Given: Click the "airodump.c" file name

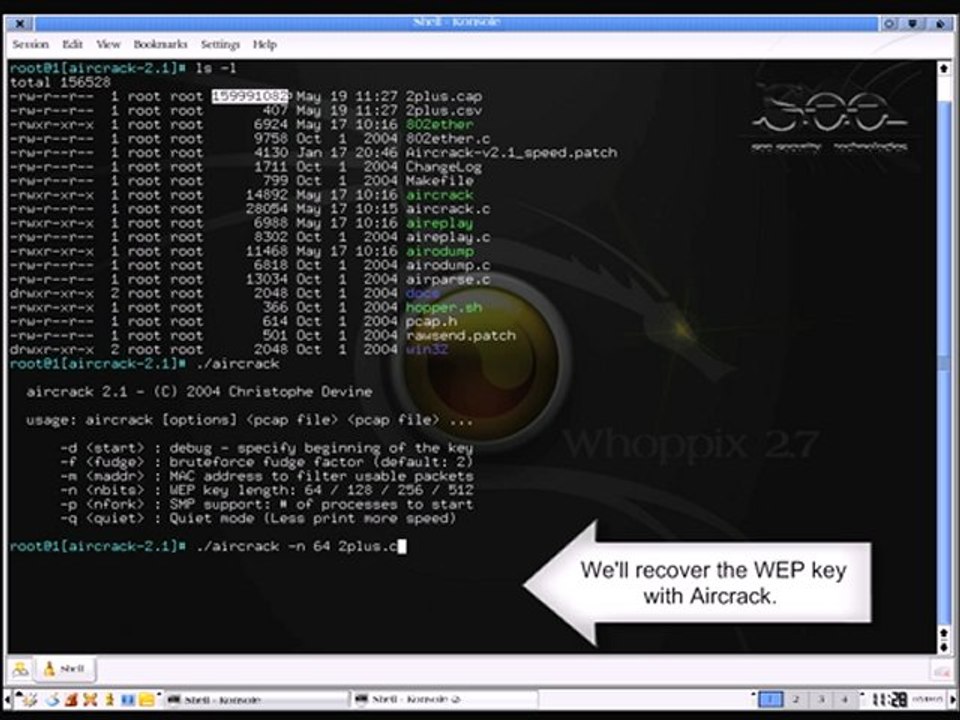Looking at the screenshot, I should 448,265.
